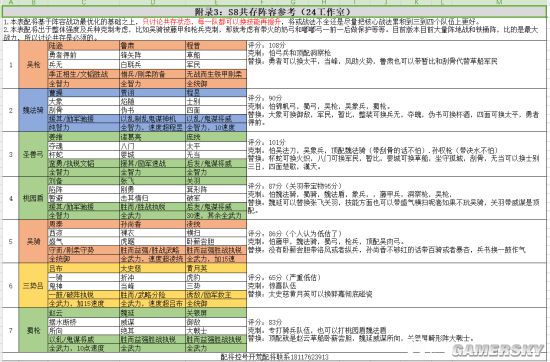The image size is (550, 362).
Task: Select the 鬼神 skill cell
Action: pyautogui.click(x=83, y=286)
